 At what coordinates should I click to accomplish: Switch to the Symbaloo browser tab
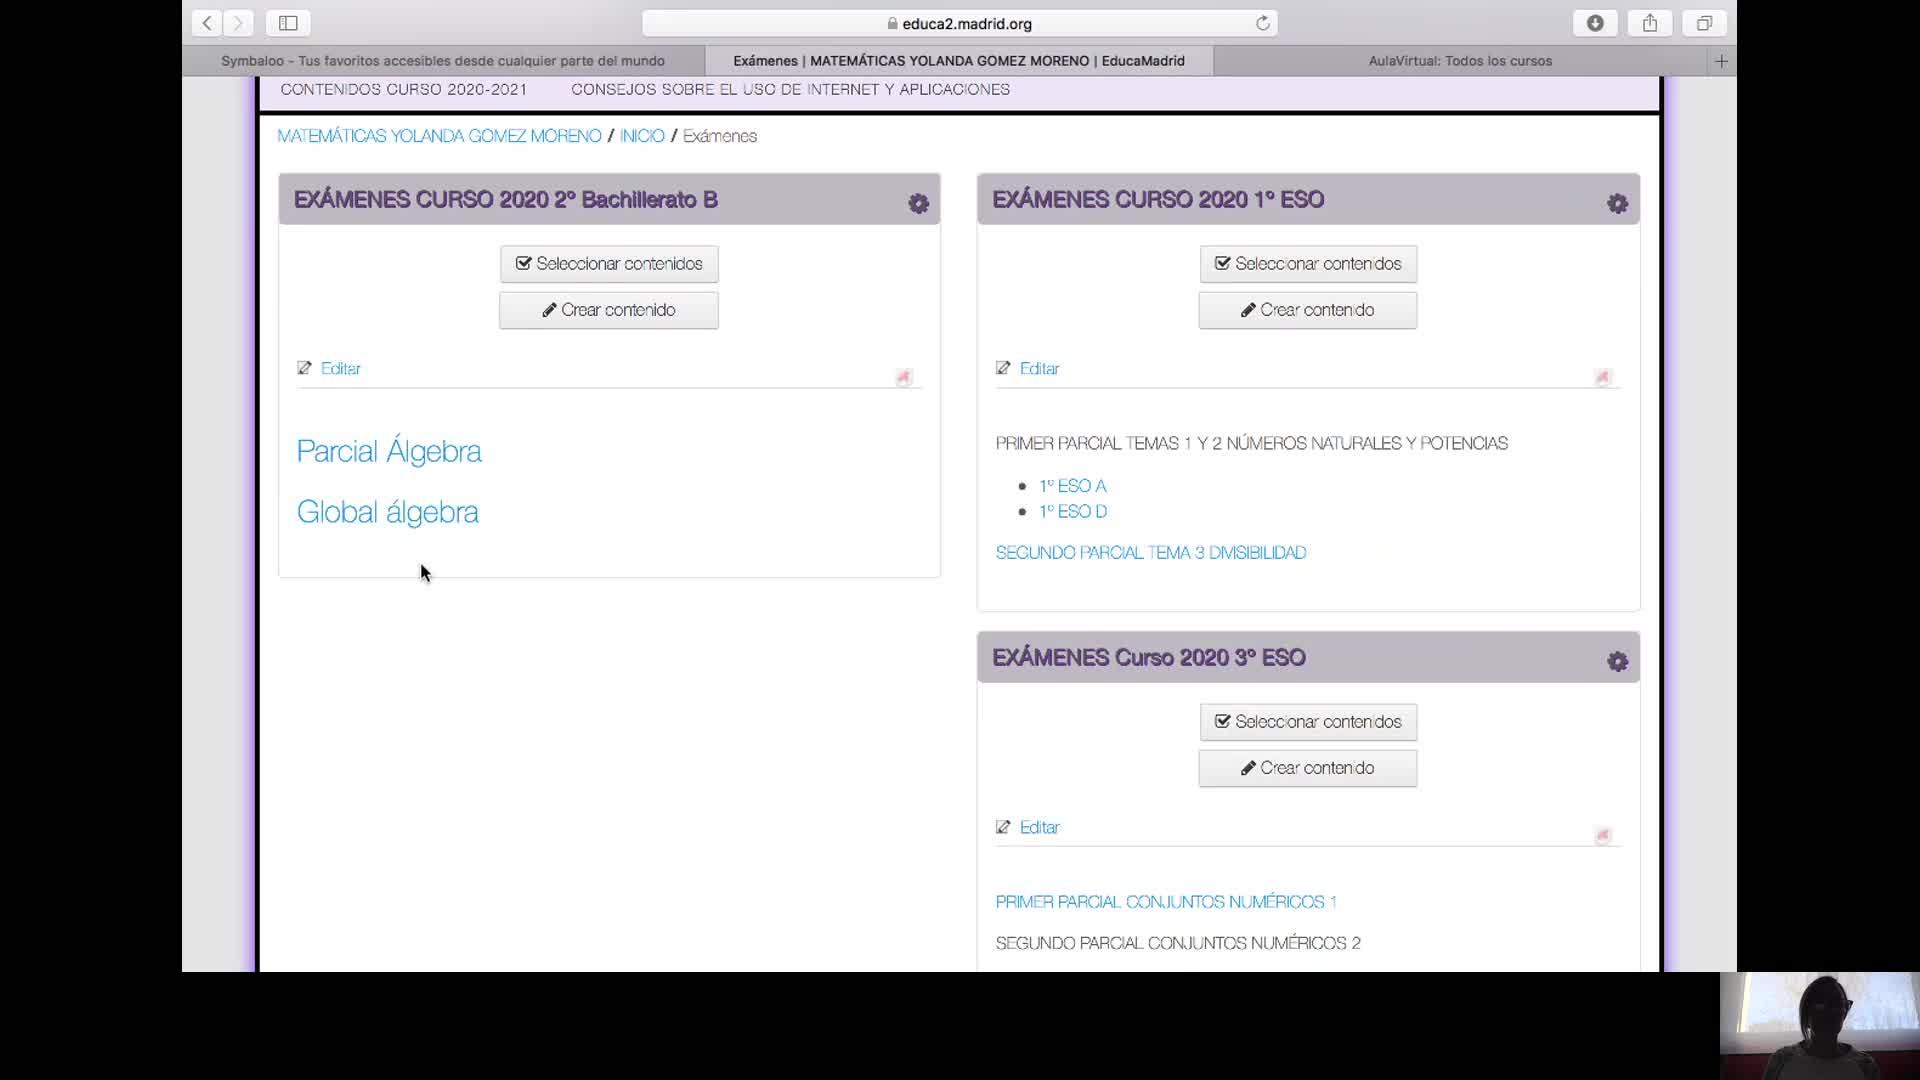(x=443, y=61)
